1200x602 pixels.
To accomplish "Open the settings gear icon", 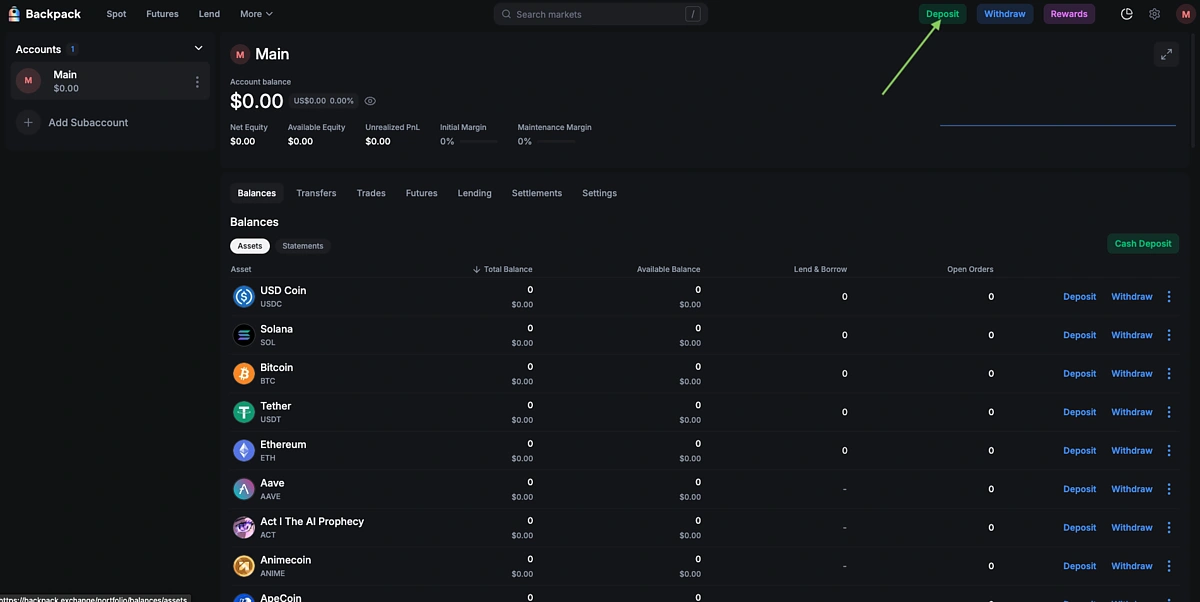I will (x=1155, y=14).
